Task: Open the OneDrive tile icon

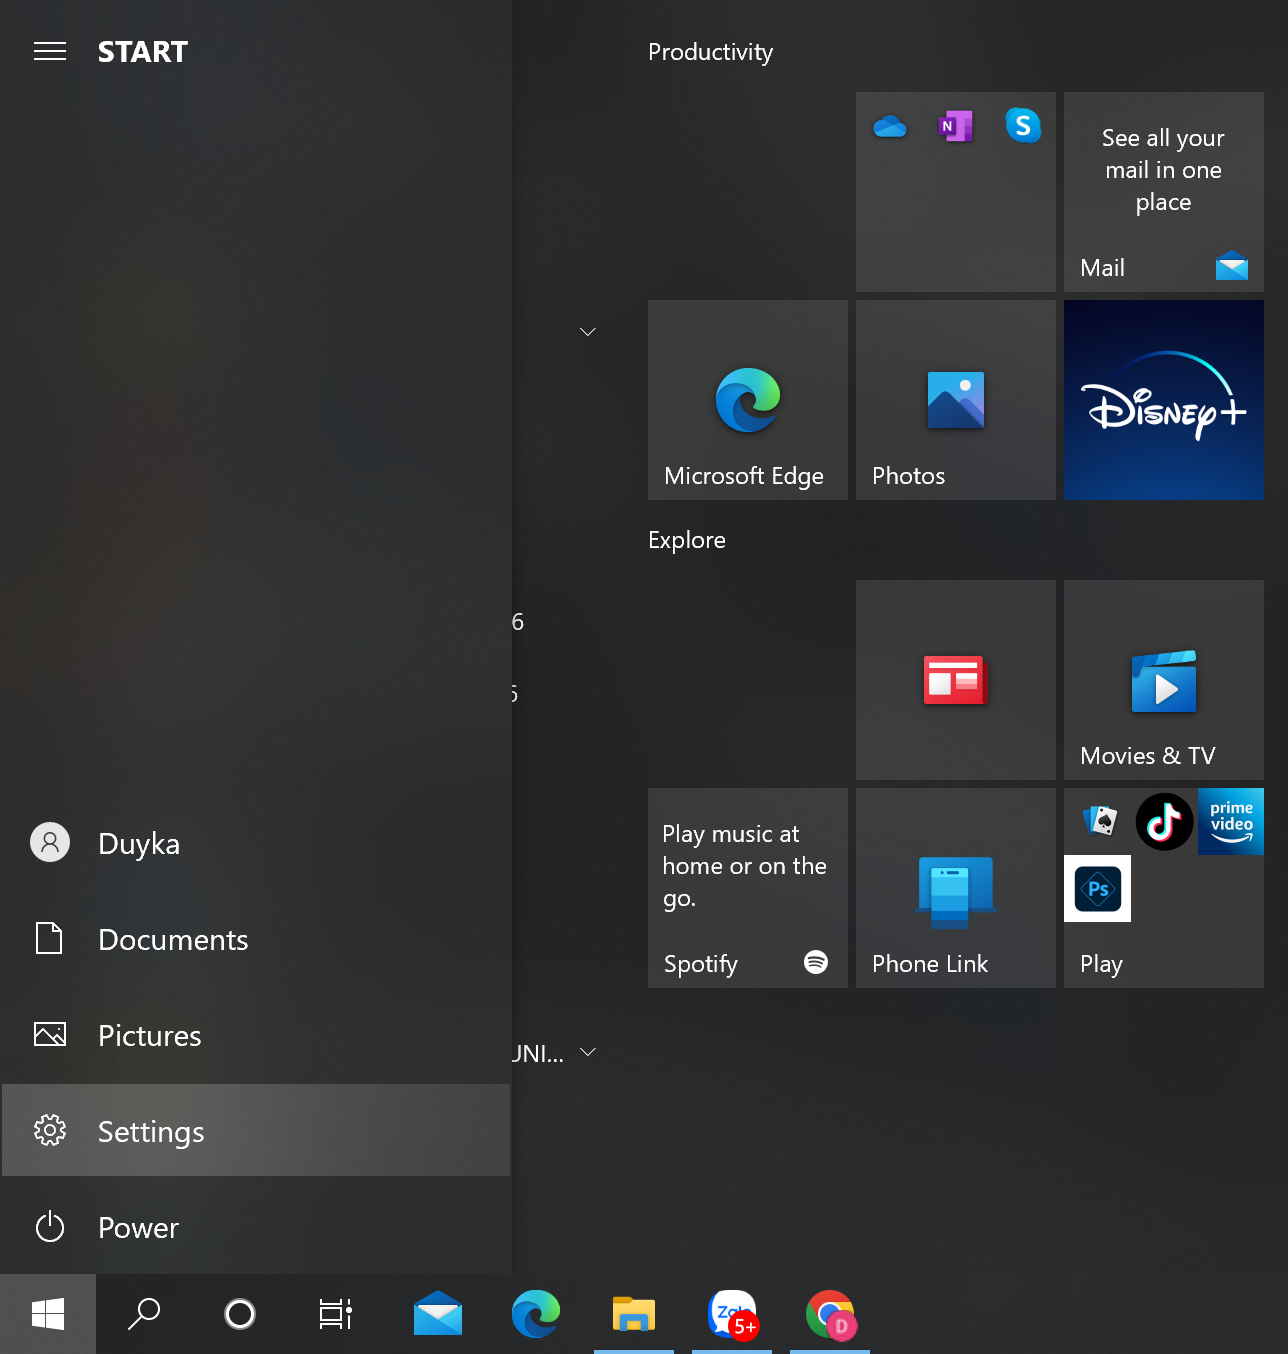Action: [x=890, y=127]
